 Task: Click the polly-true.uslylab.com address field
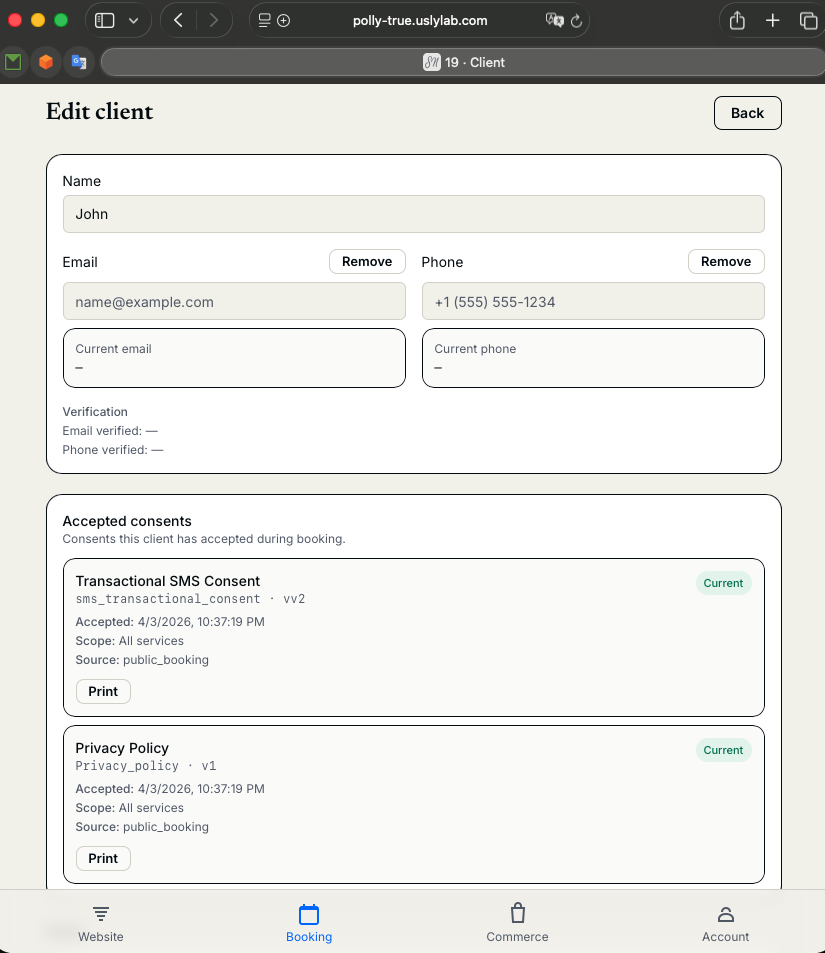[x=419, y=20]
